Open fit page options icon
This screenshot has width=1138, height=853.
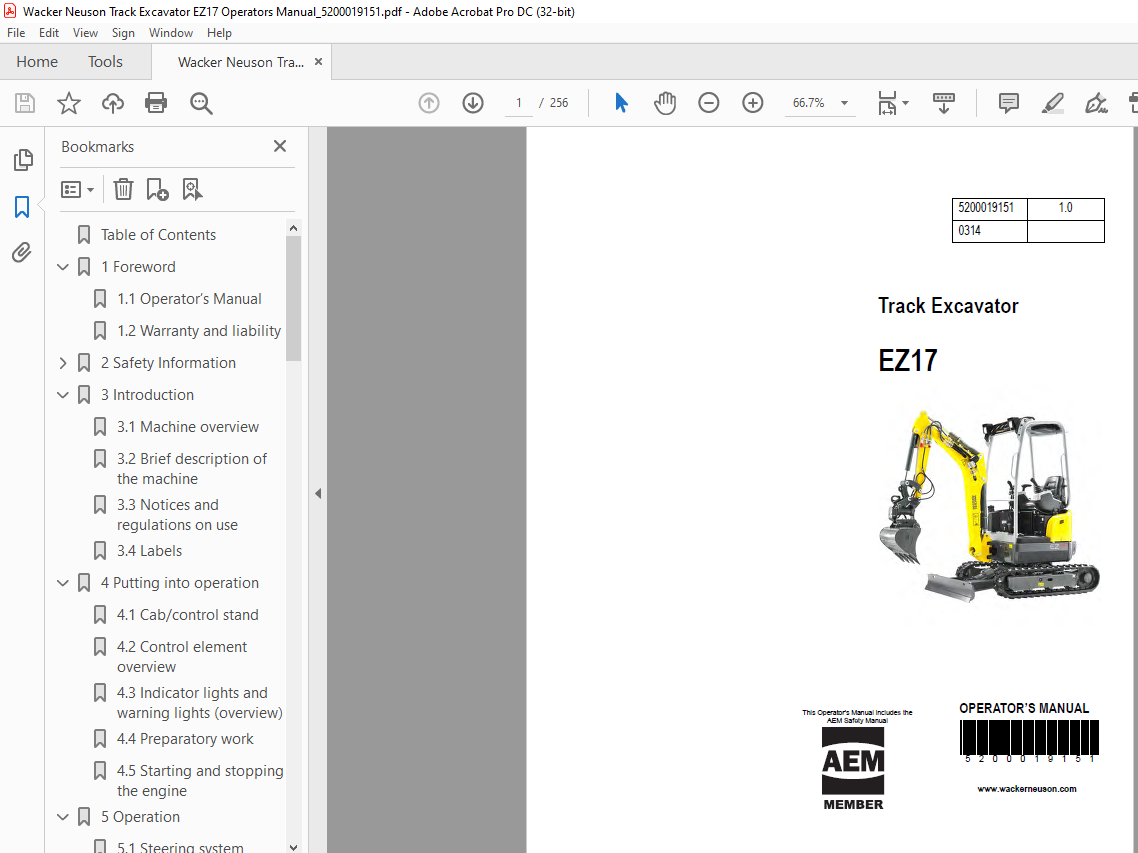893,103
